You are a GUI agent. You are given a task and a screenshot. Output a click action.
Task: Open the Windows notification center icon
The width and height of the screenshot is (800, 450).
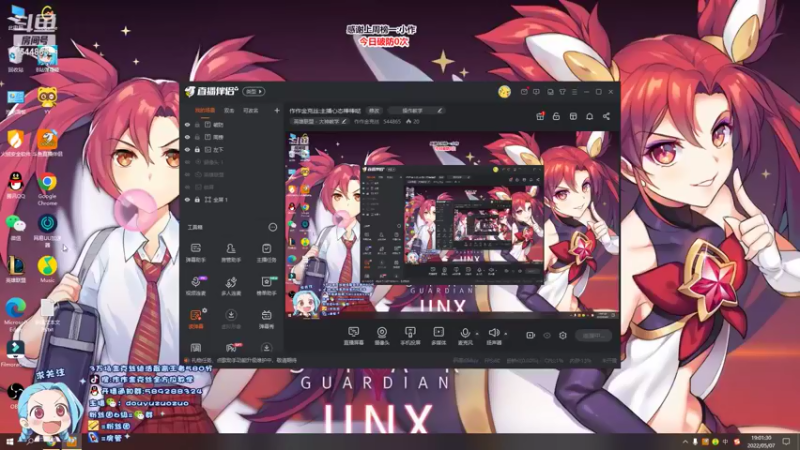tap(786, 442)
